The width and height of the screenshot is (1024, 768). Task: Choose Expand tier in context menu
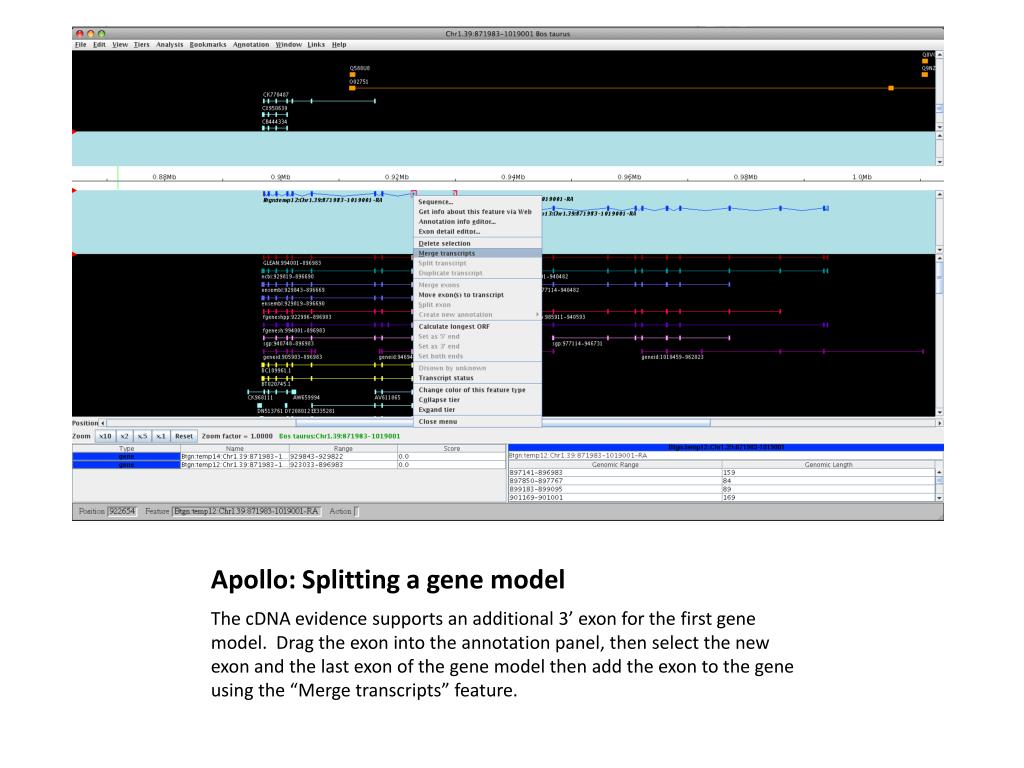tap(477, 409)
